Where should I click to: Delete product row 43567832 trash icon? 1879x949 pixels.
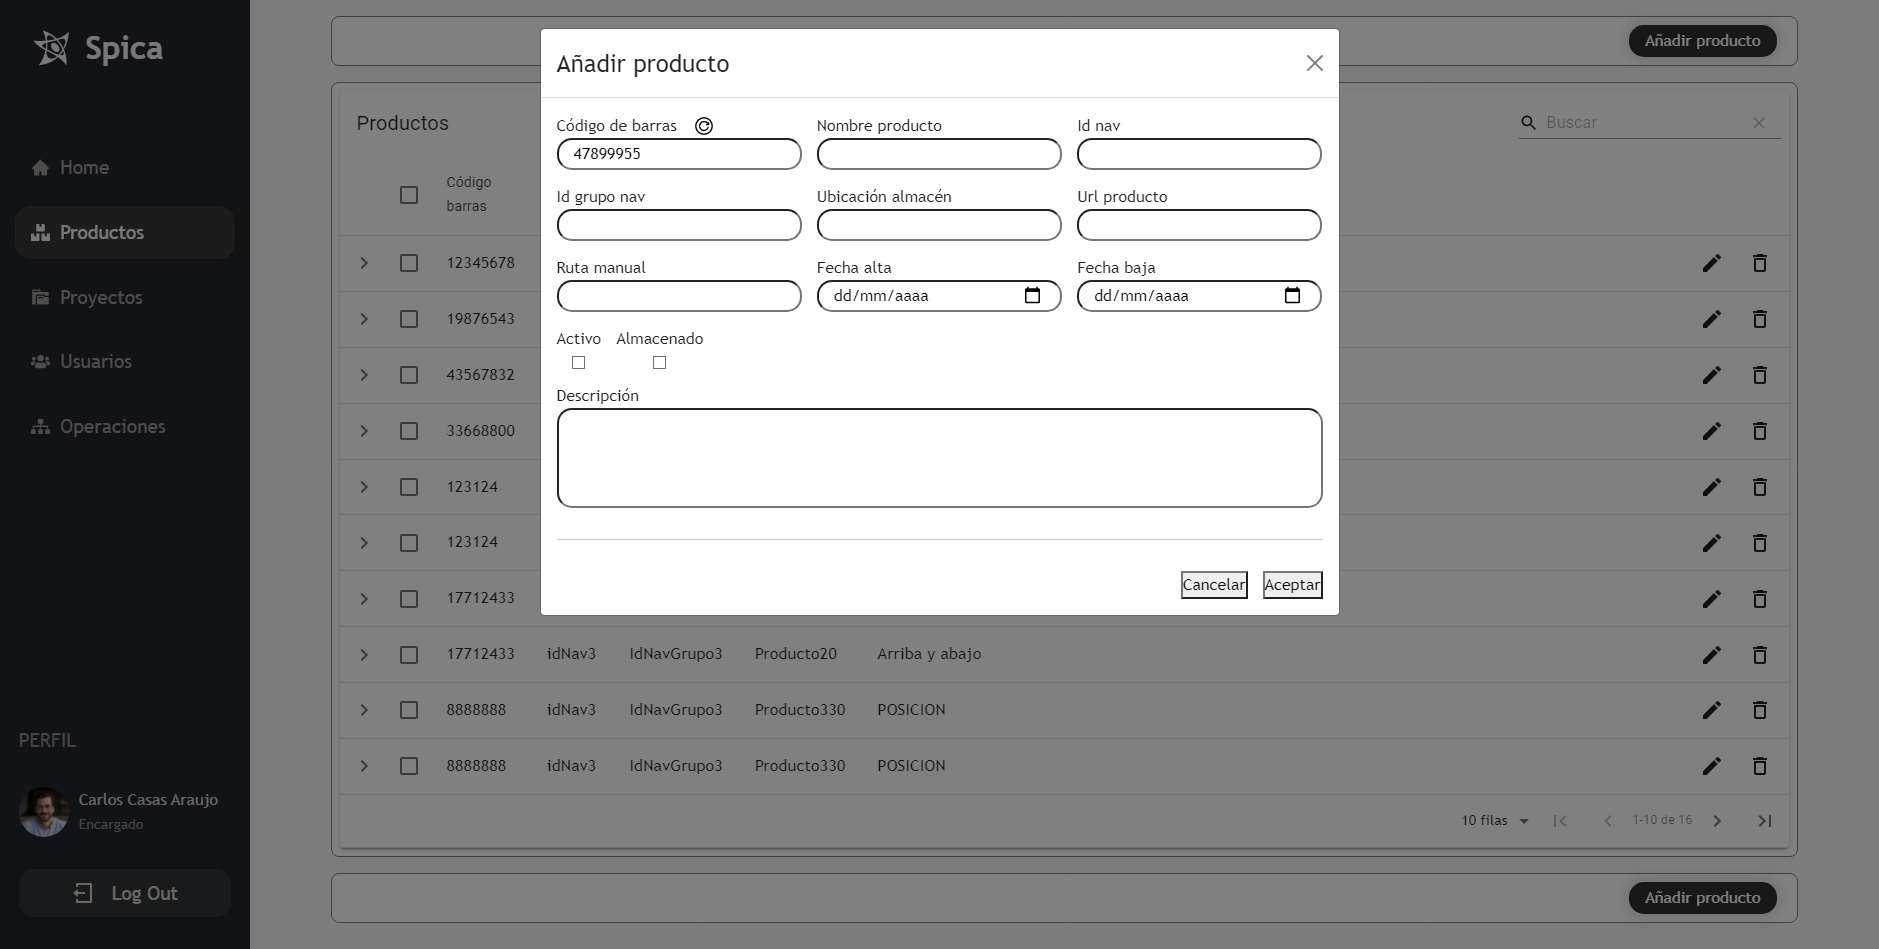(x=1759, y=375)
